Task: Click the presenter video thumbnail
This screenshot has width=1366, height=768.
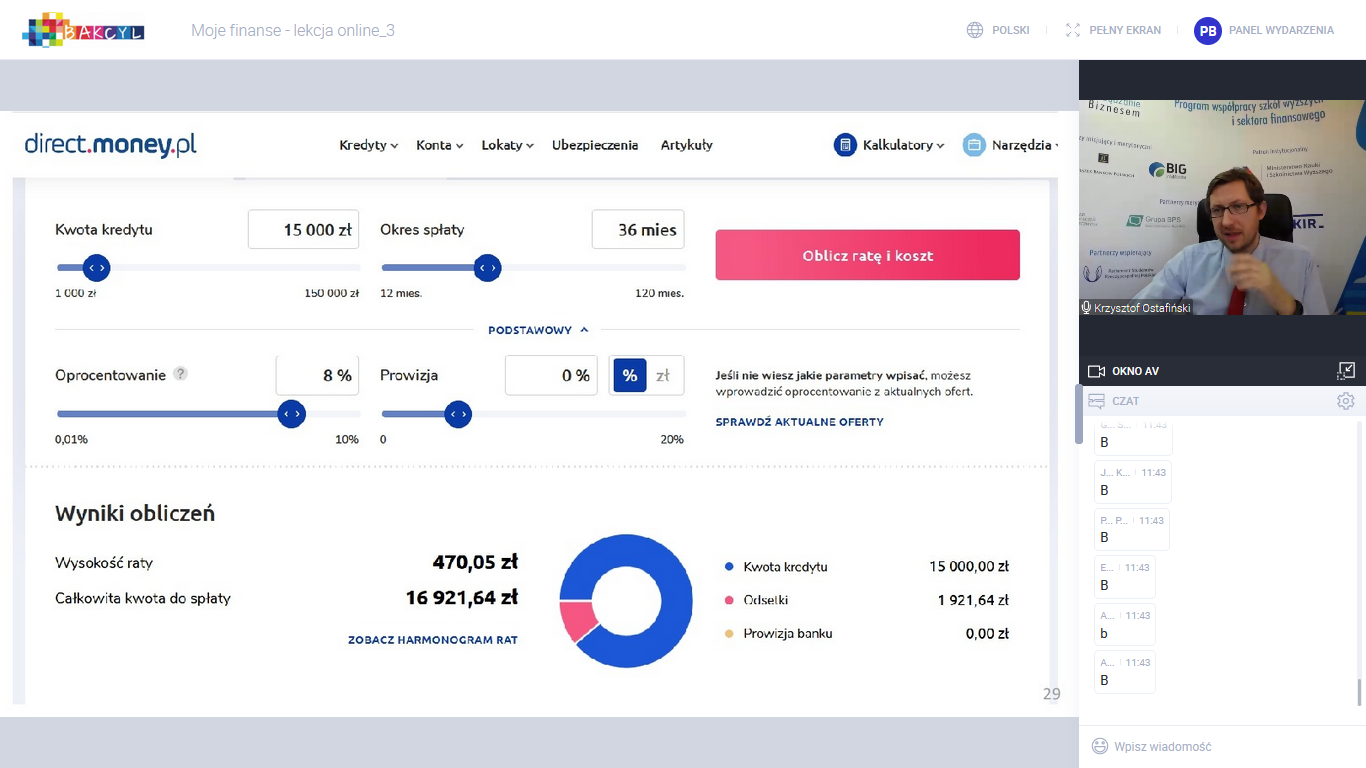Action: click(x=1222, y=208)
